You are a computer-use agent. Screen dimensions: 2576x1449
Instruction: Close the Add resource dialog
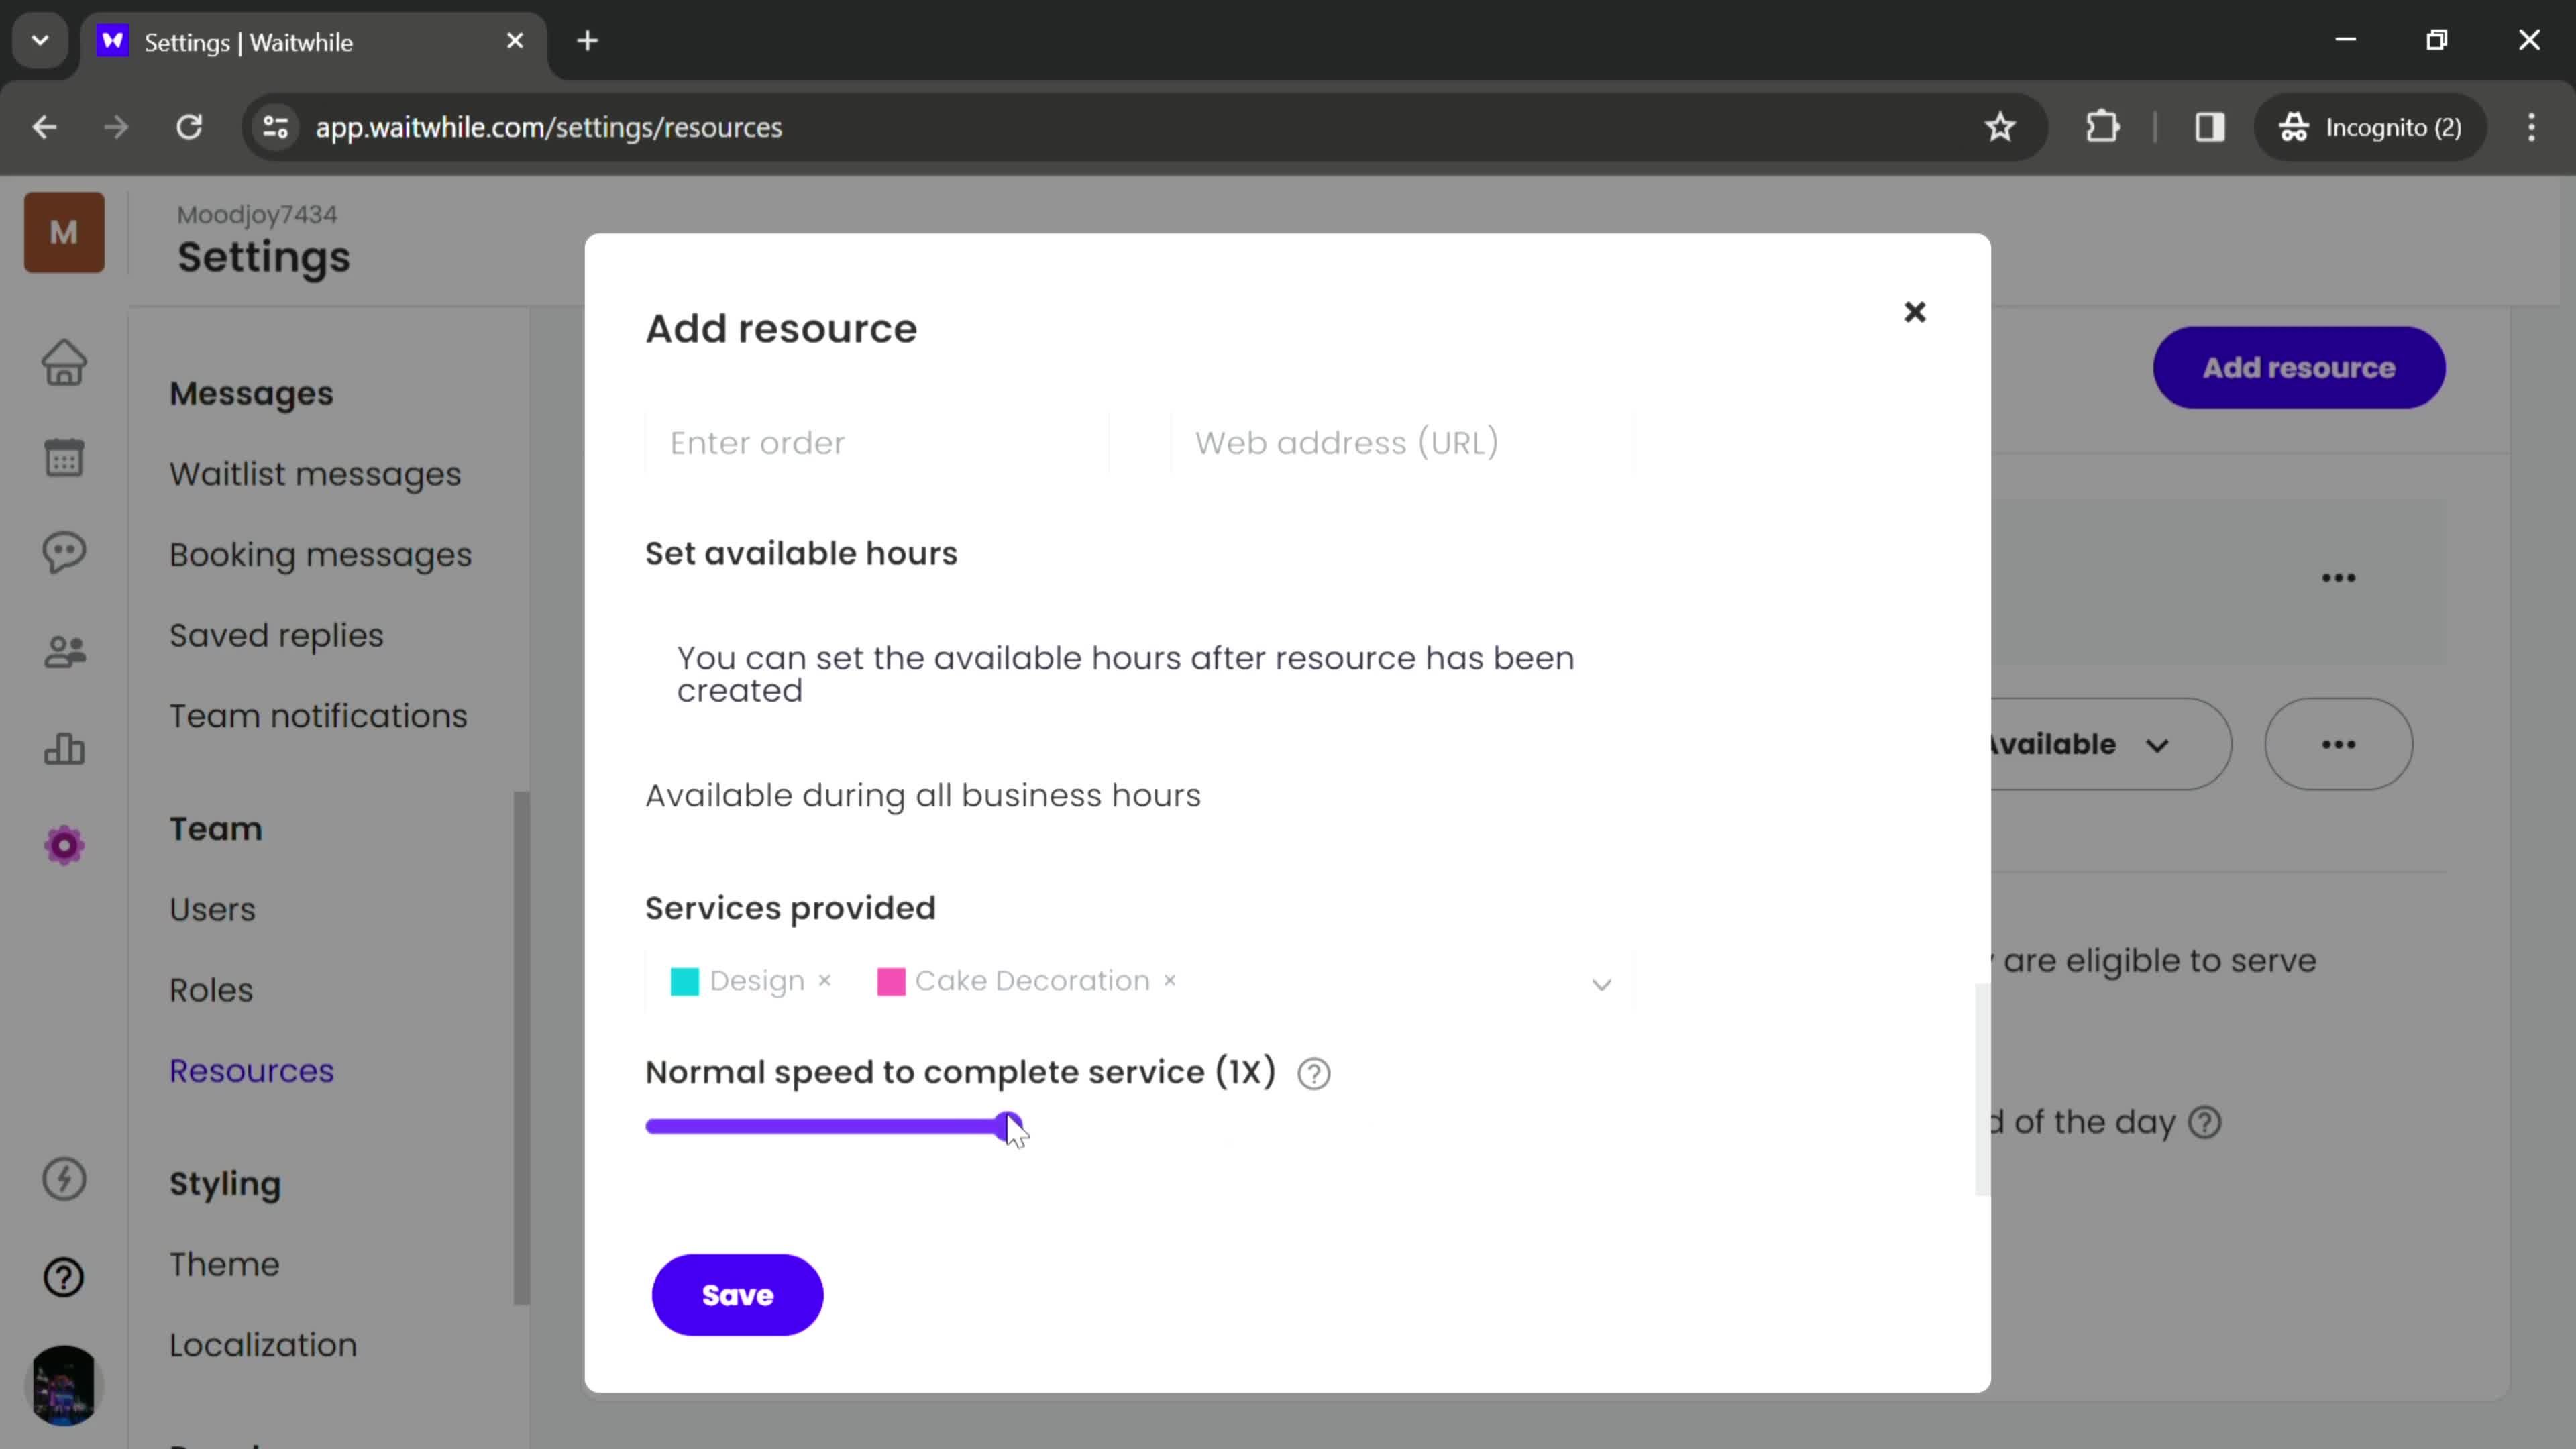[1916, 311]
